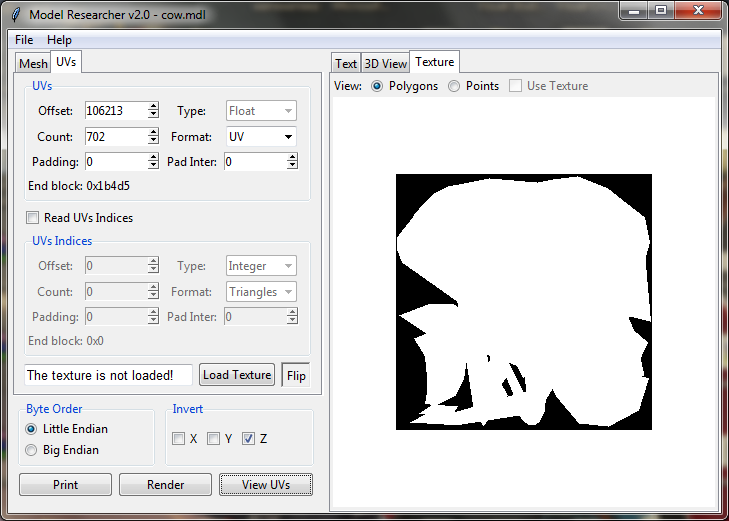
Task: Click UVs Indices Pad Inter field
Action: click(x=255, y=317)
